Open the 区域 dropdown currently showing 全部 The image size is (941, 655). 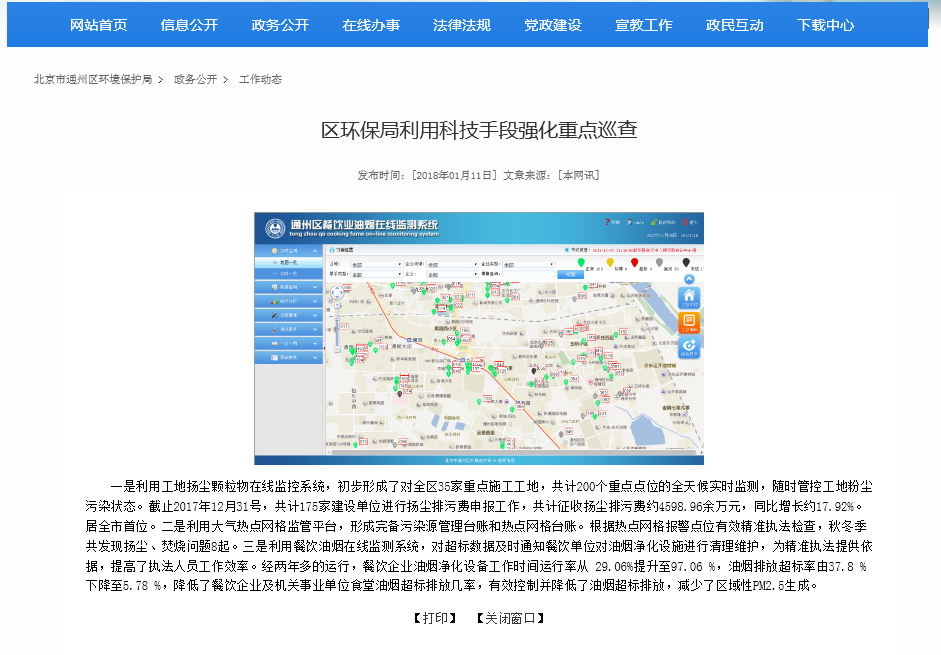point(375,263)
